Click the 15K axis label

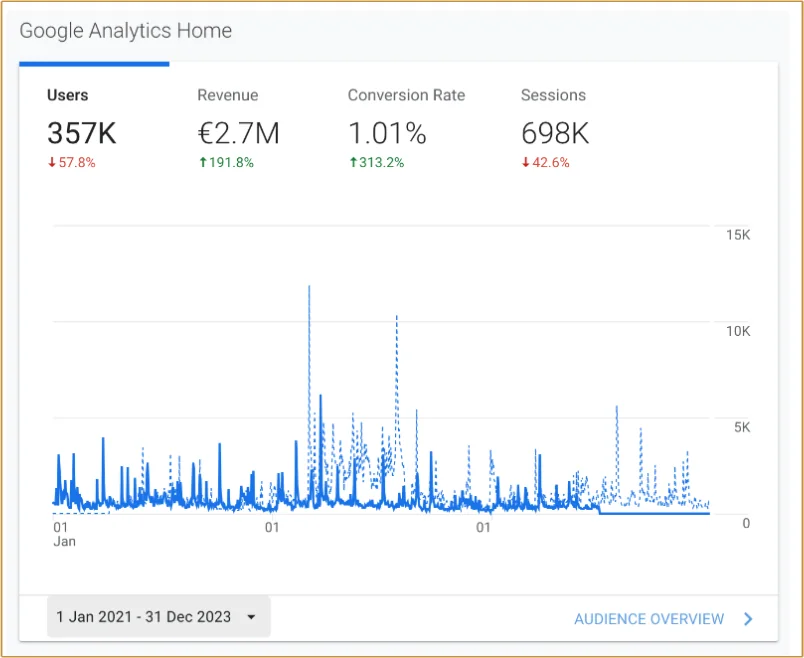(x=738, y=235)
